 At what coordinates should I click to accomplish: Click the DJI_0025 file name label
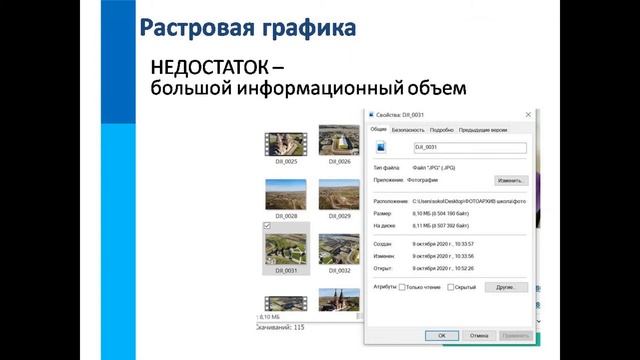[x=286, y=162]
